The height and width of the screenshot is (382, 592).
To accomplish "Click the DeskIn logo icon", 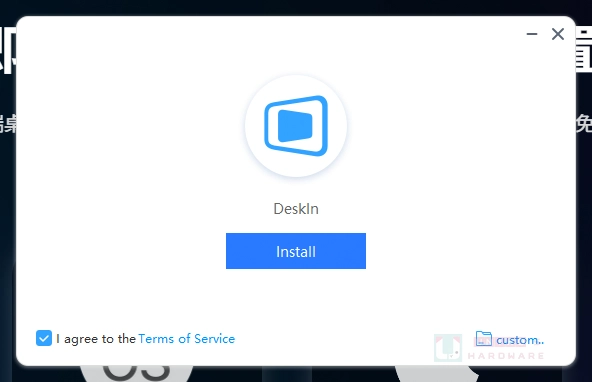I will tap(296, 126).
